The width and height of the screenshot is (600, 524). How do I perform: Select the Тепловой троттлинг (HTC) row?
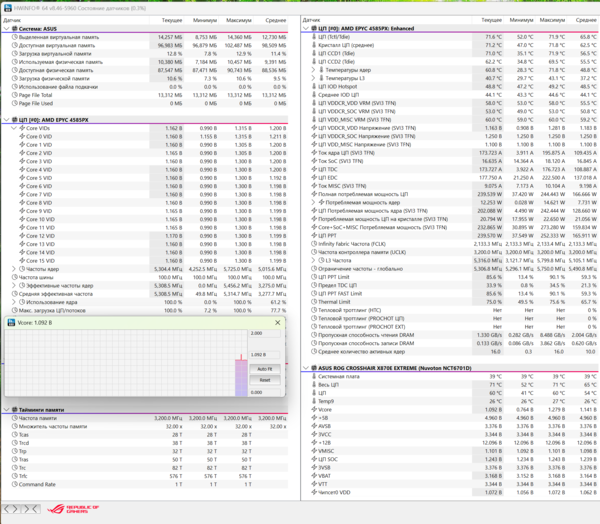[x=450, y=310]
